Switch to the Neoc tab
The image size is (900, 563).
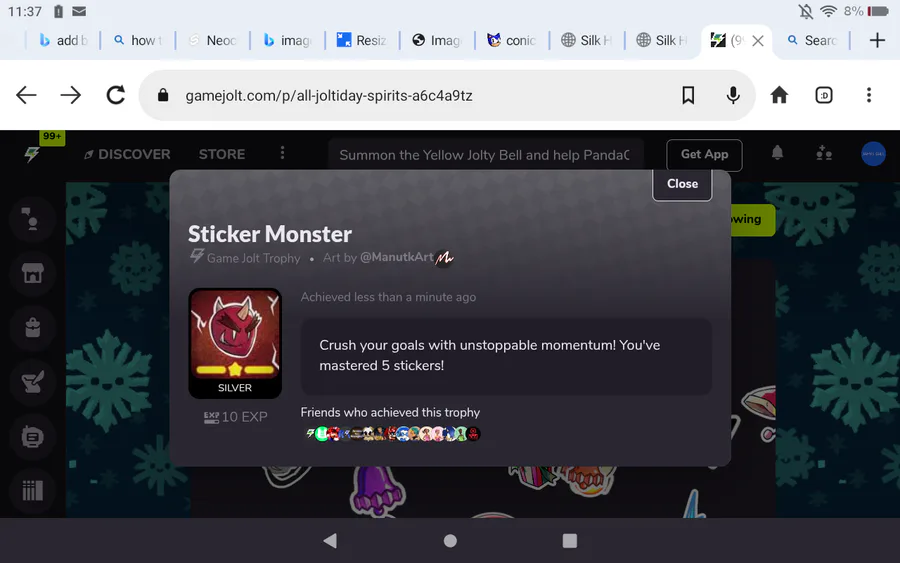pyautogui.click(x=213, y=40)
